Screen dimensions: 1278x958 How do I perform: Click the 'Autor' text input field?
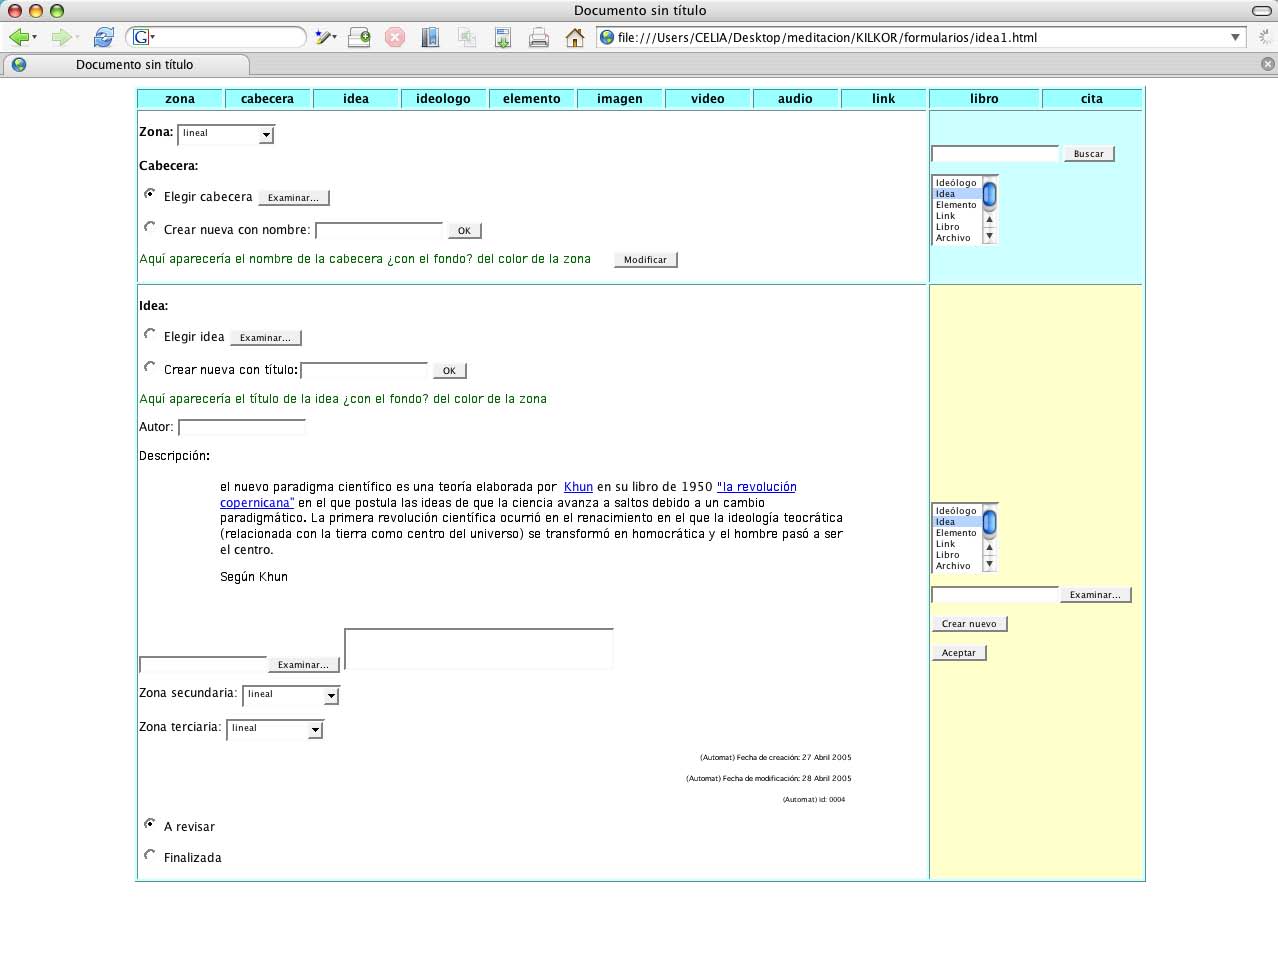(241, 427)
